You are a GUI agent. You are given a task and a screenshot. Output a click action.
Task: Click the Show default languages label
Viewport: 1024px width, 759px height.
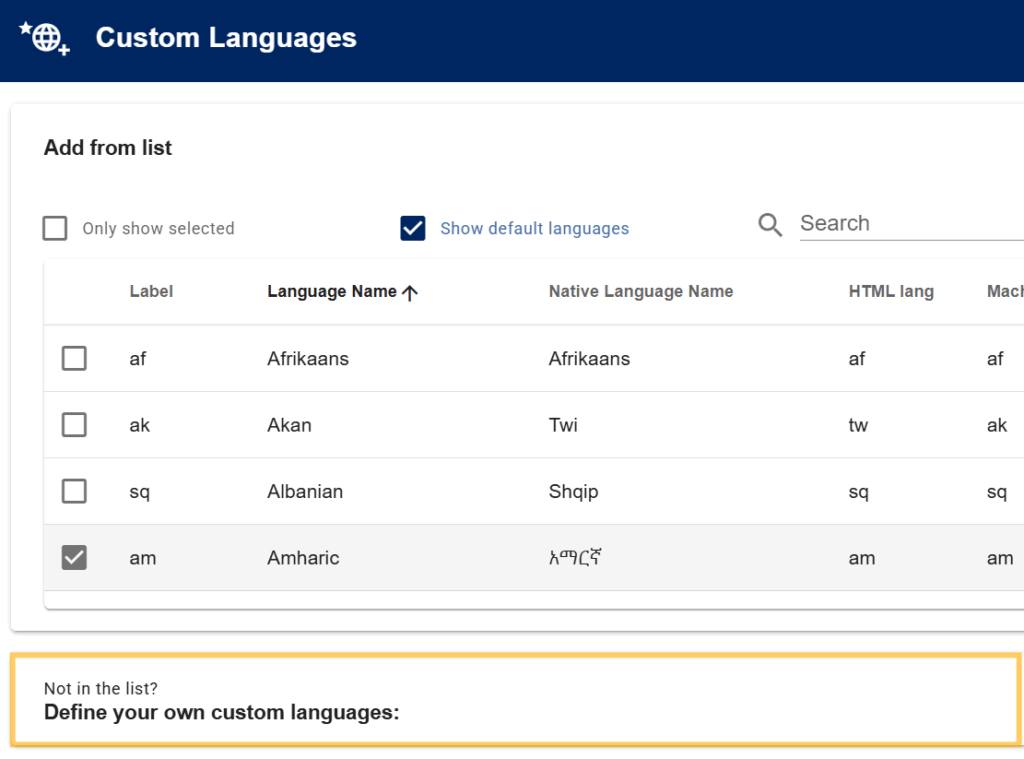[534, 229]
